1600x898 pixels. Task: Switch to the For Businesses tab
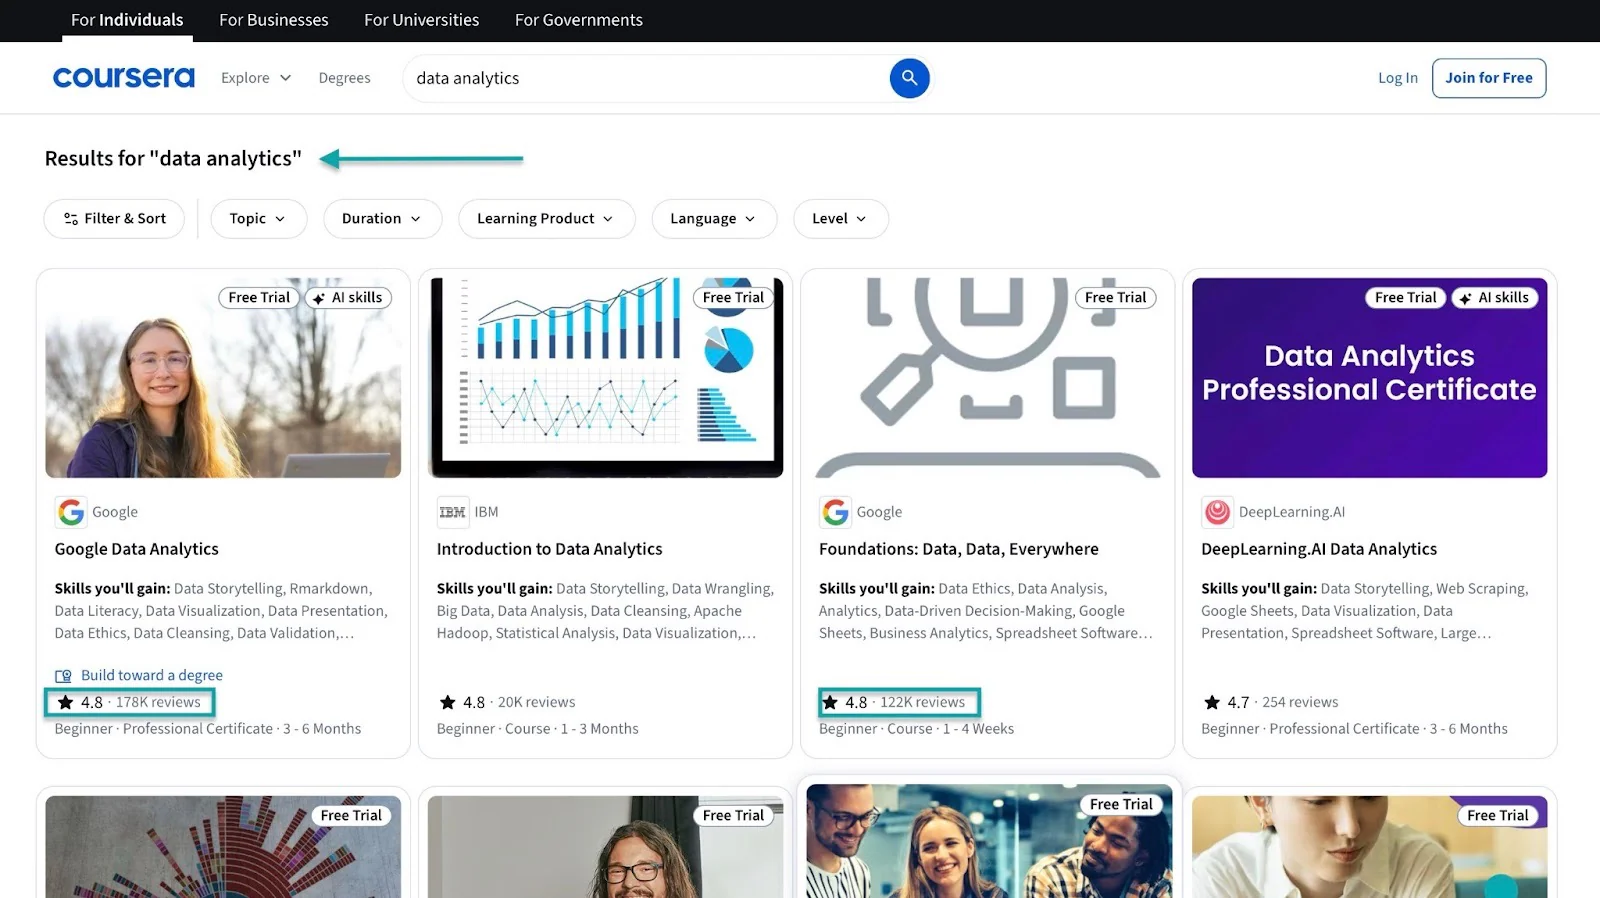273,20
